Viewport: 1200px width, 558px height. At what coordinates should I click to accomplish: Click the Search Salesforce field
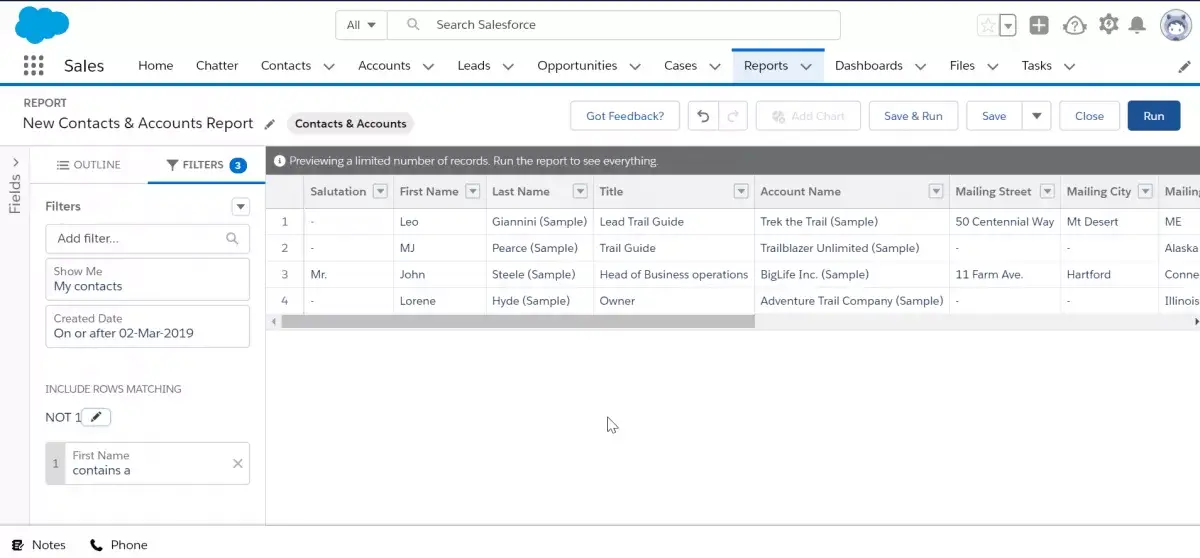(x=614, y=25)
